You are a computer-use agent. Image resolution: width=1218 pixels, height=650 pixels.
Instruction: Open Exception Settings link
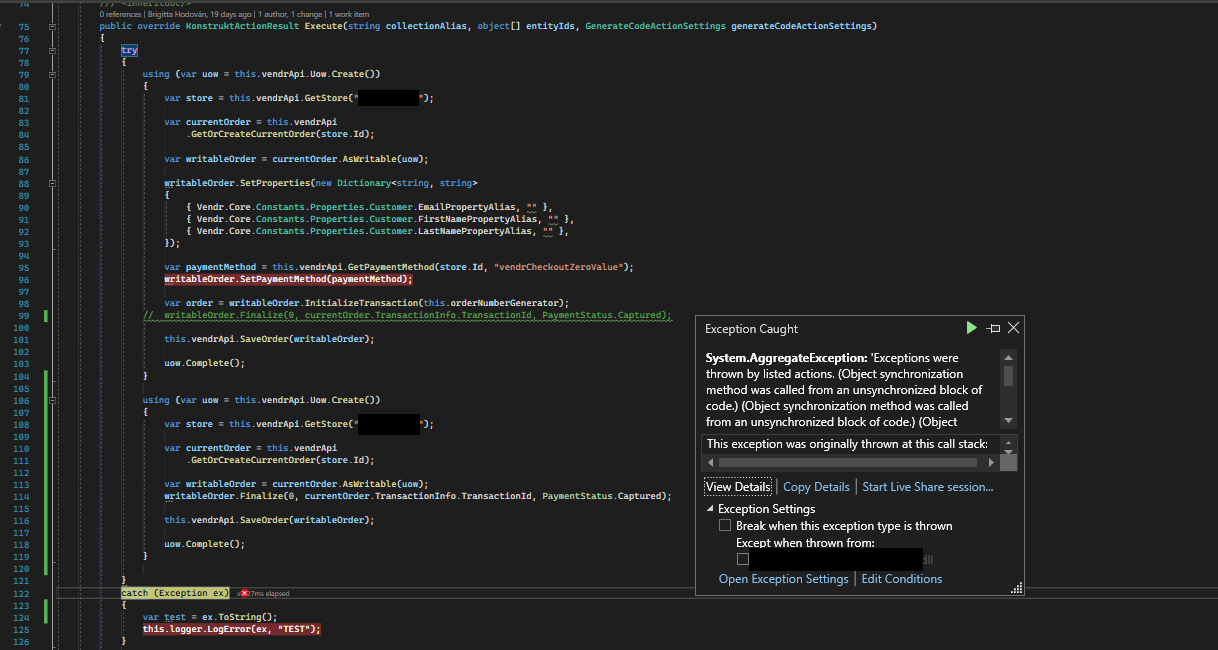pyautogui.click(x=784, y=579)
